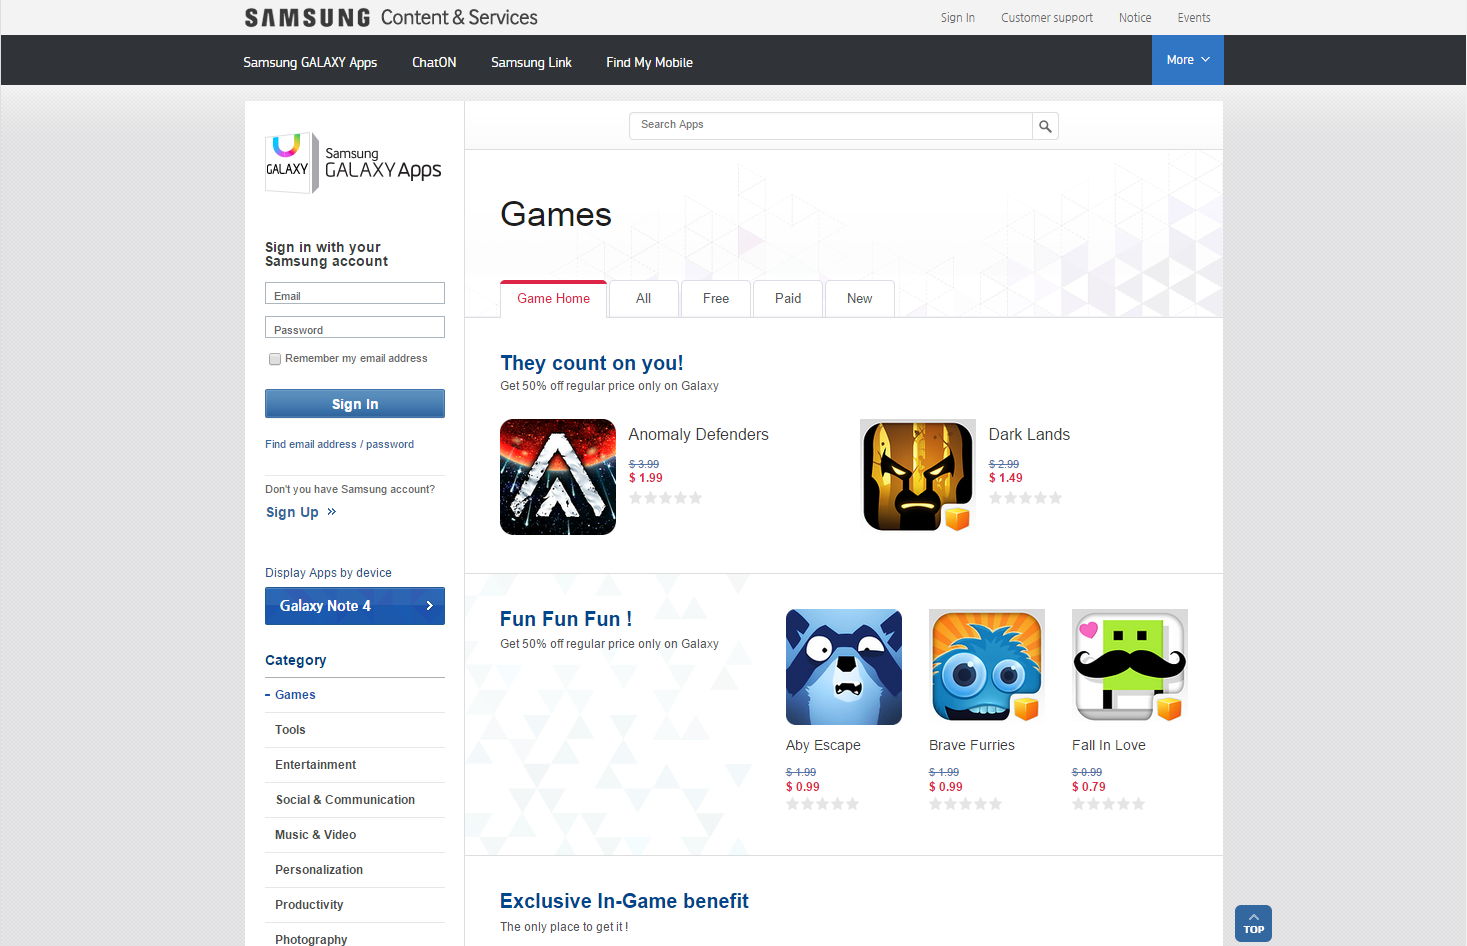The image size is (1467, 946).
Task: Open Customer support link
Action: click(1047, 18)
